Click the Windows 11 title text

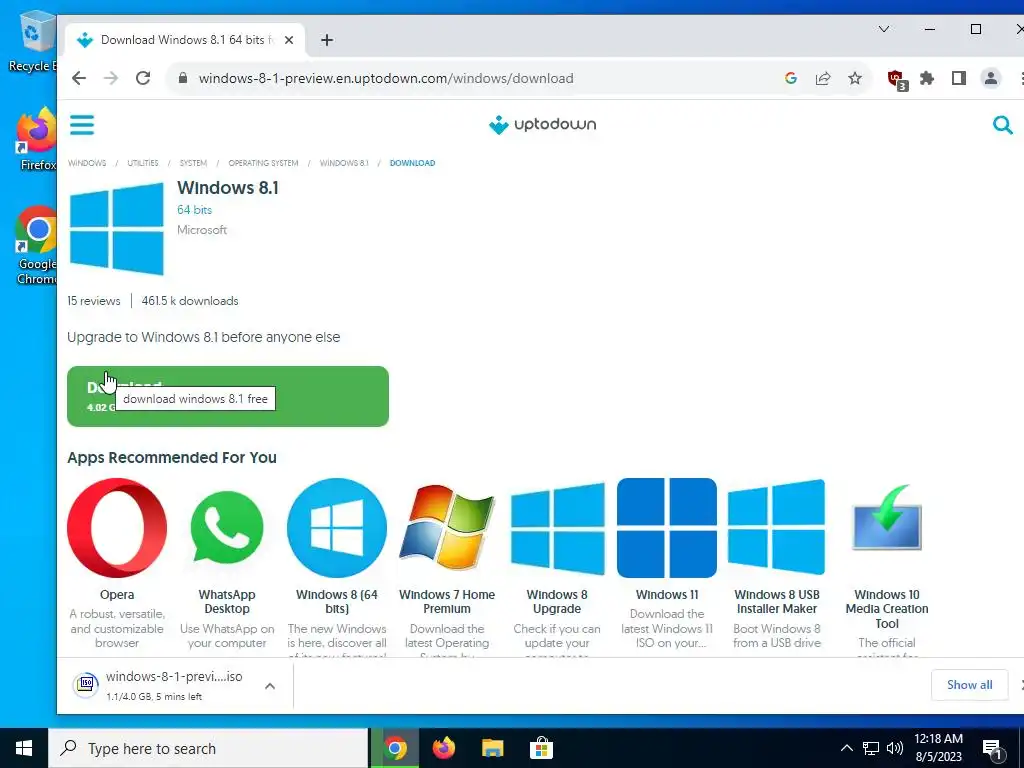tap(667, 595)
